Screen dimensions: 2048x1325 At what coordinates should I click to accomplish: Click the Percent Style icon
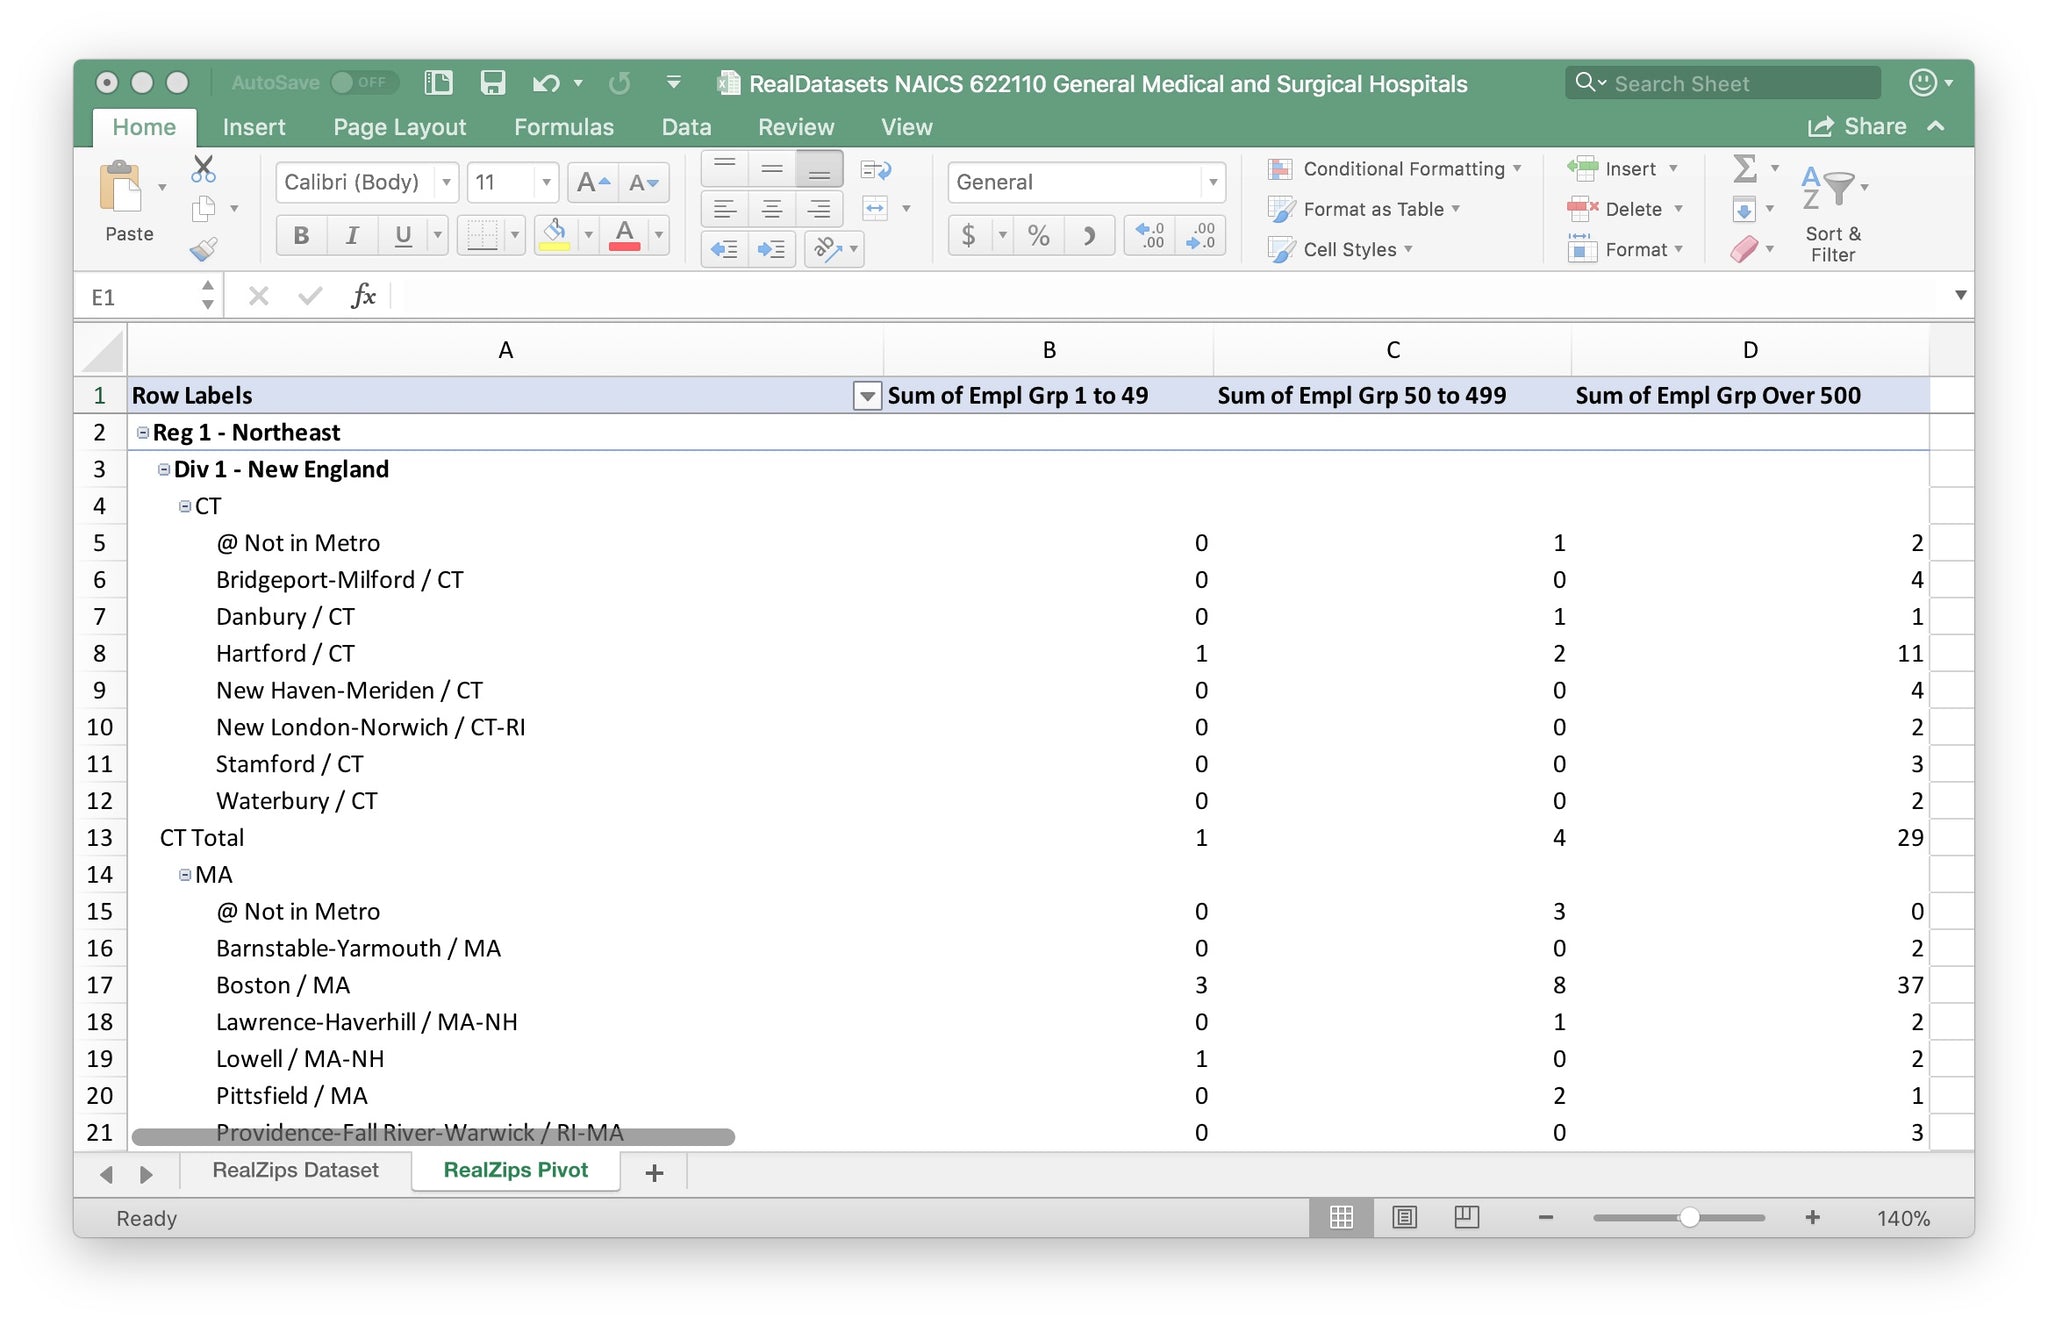point(1038,236)
